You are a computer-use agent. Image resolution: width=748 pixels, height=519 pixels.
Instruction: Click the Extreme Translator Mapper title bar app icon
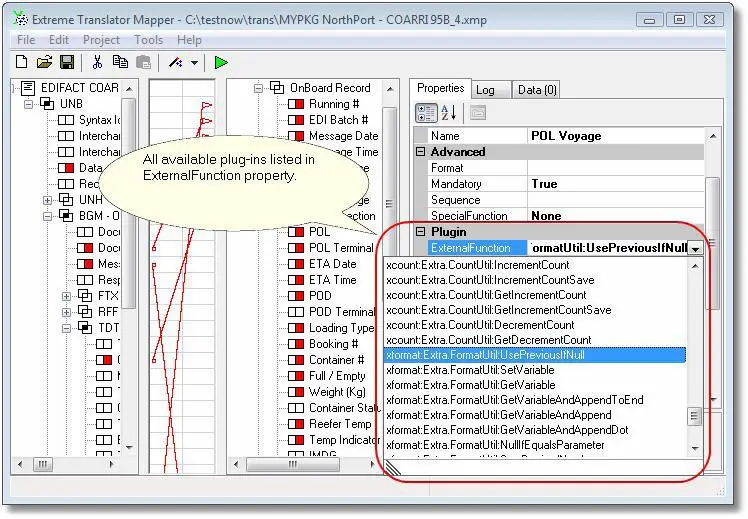(21, 19)
